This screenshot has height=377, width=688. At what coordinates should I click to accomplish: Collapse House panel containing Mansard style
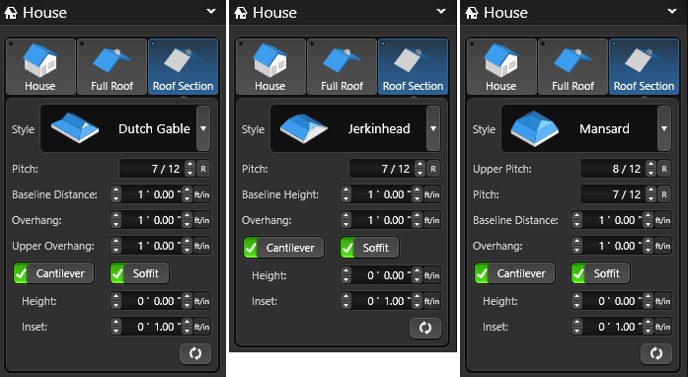672,12
